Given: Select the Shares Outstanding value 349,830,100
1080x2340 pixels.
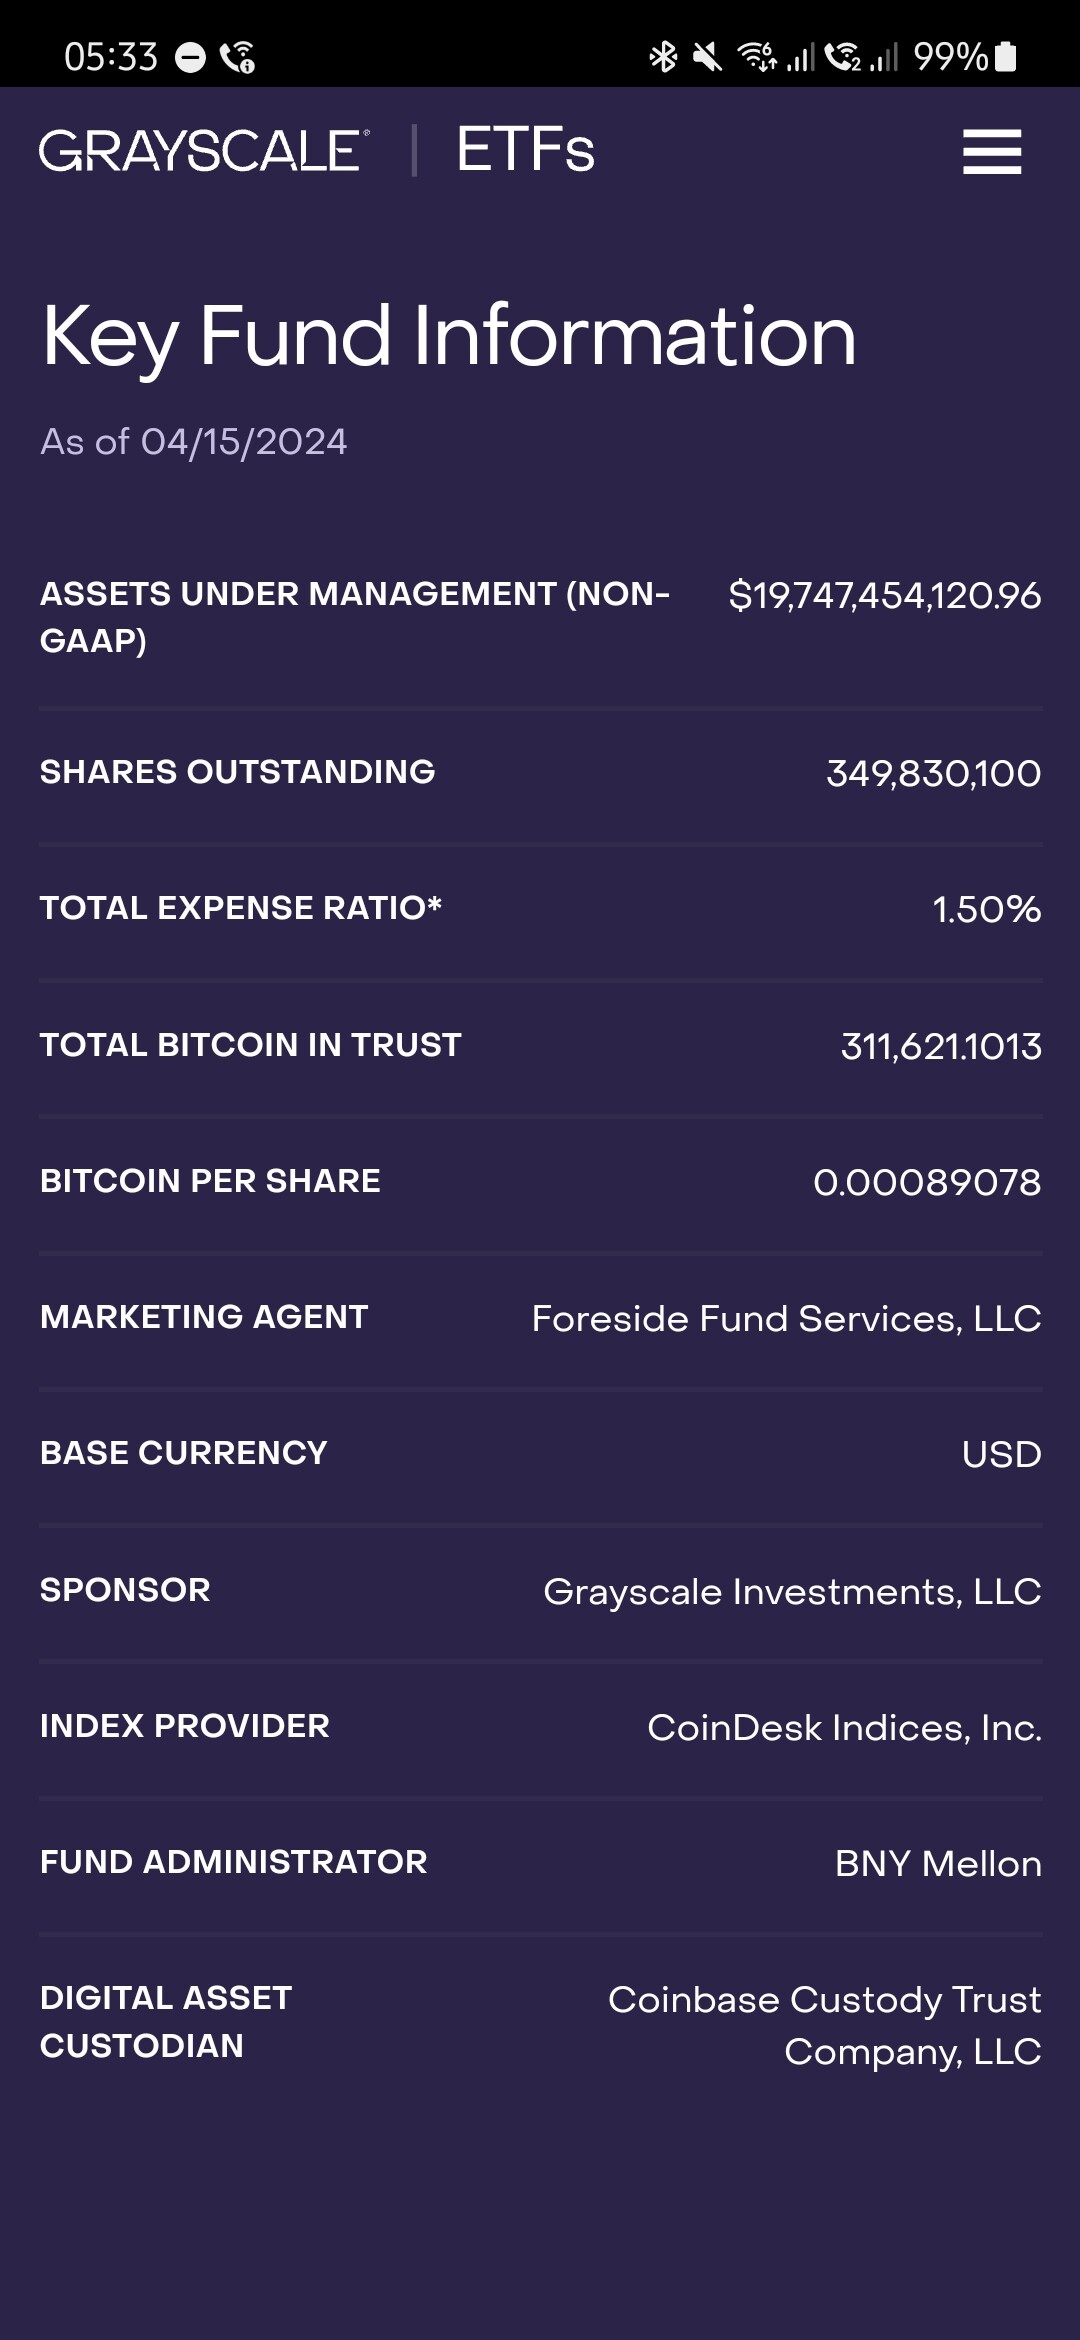Looking at the screenshot, I should point(933,774).
